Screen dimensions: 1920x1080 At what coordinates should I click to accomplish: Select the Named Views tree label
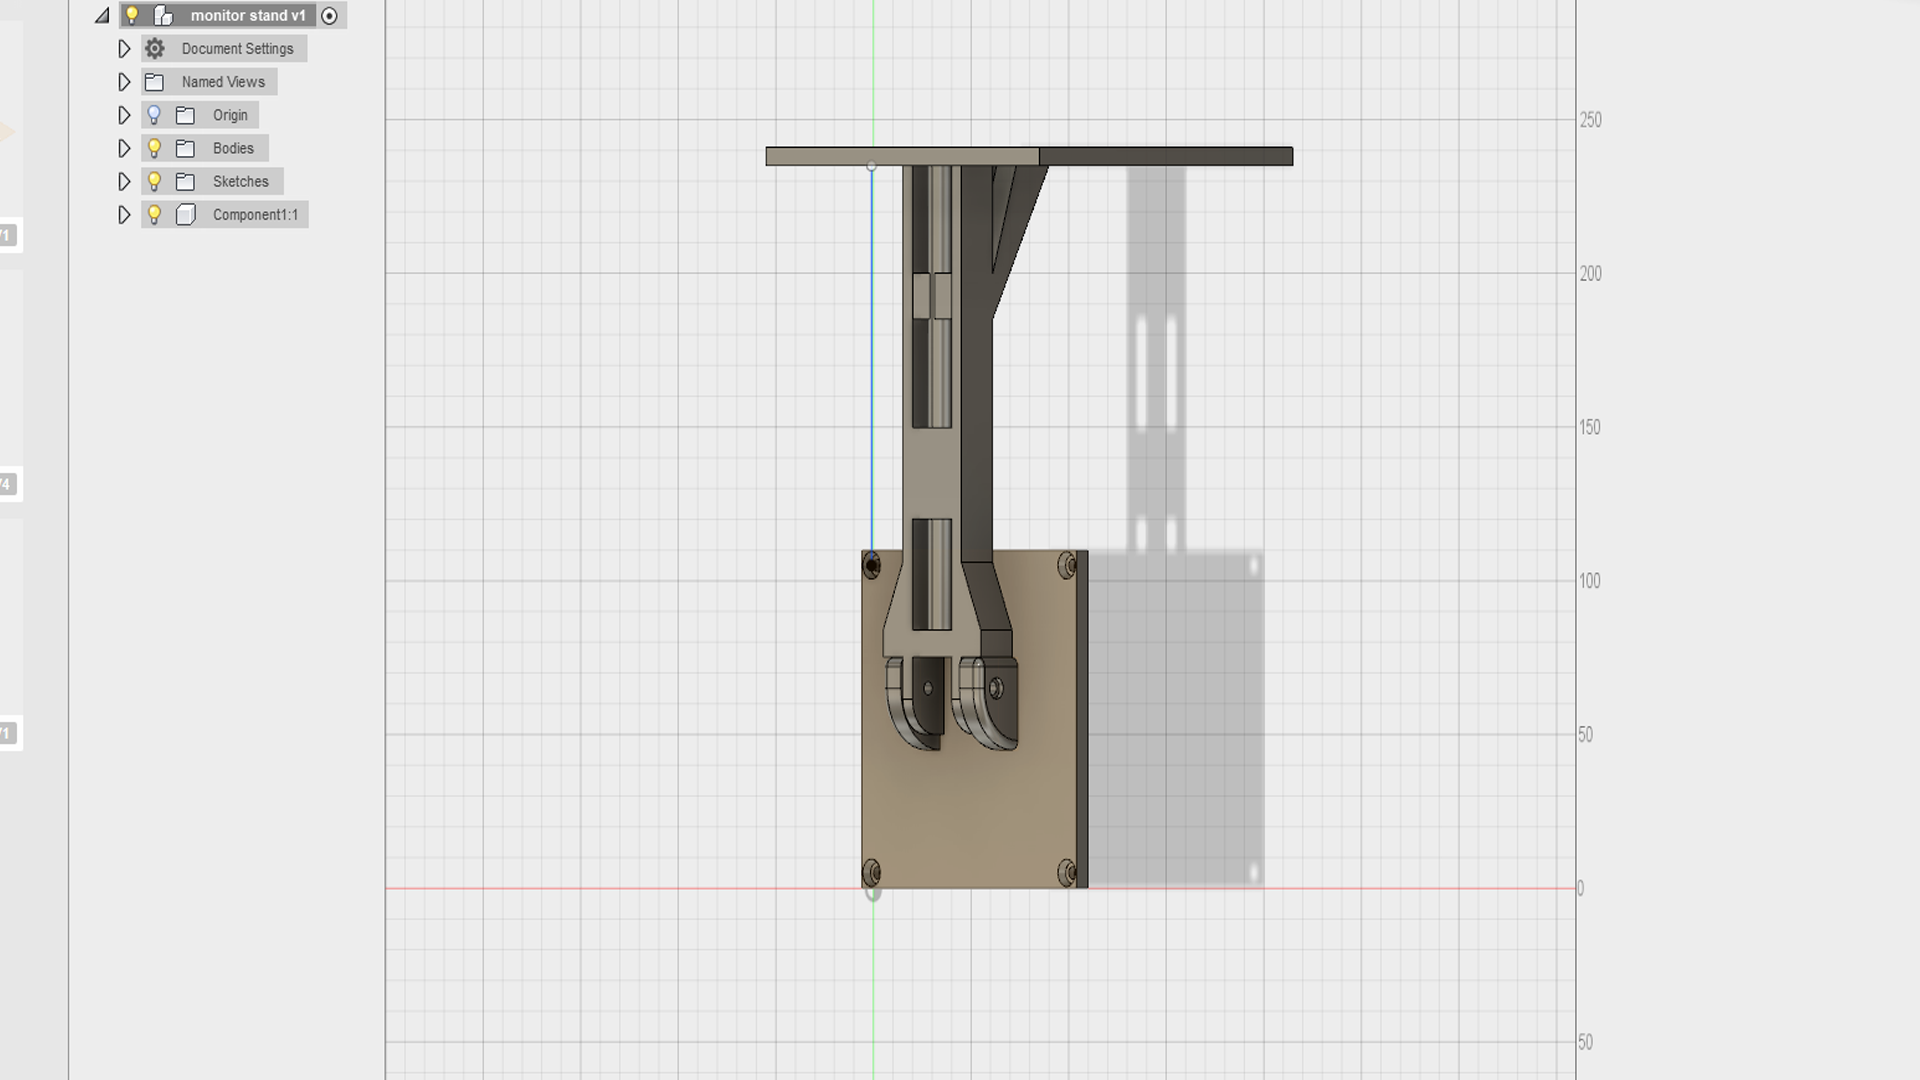pos(223,82)
